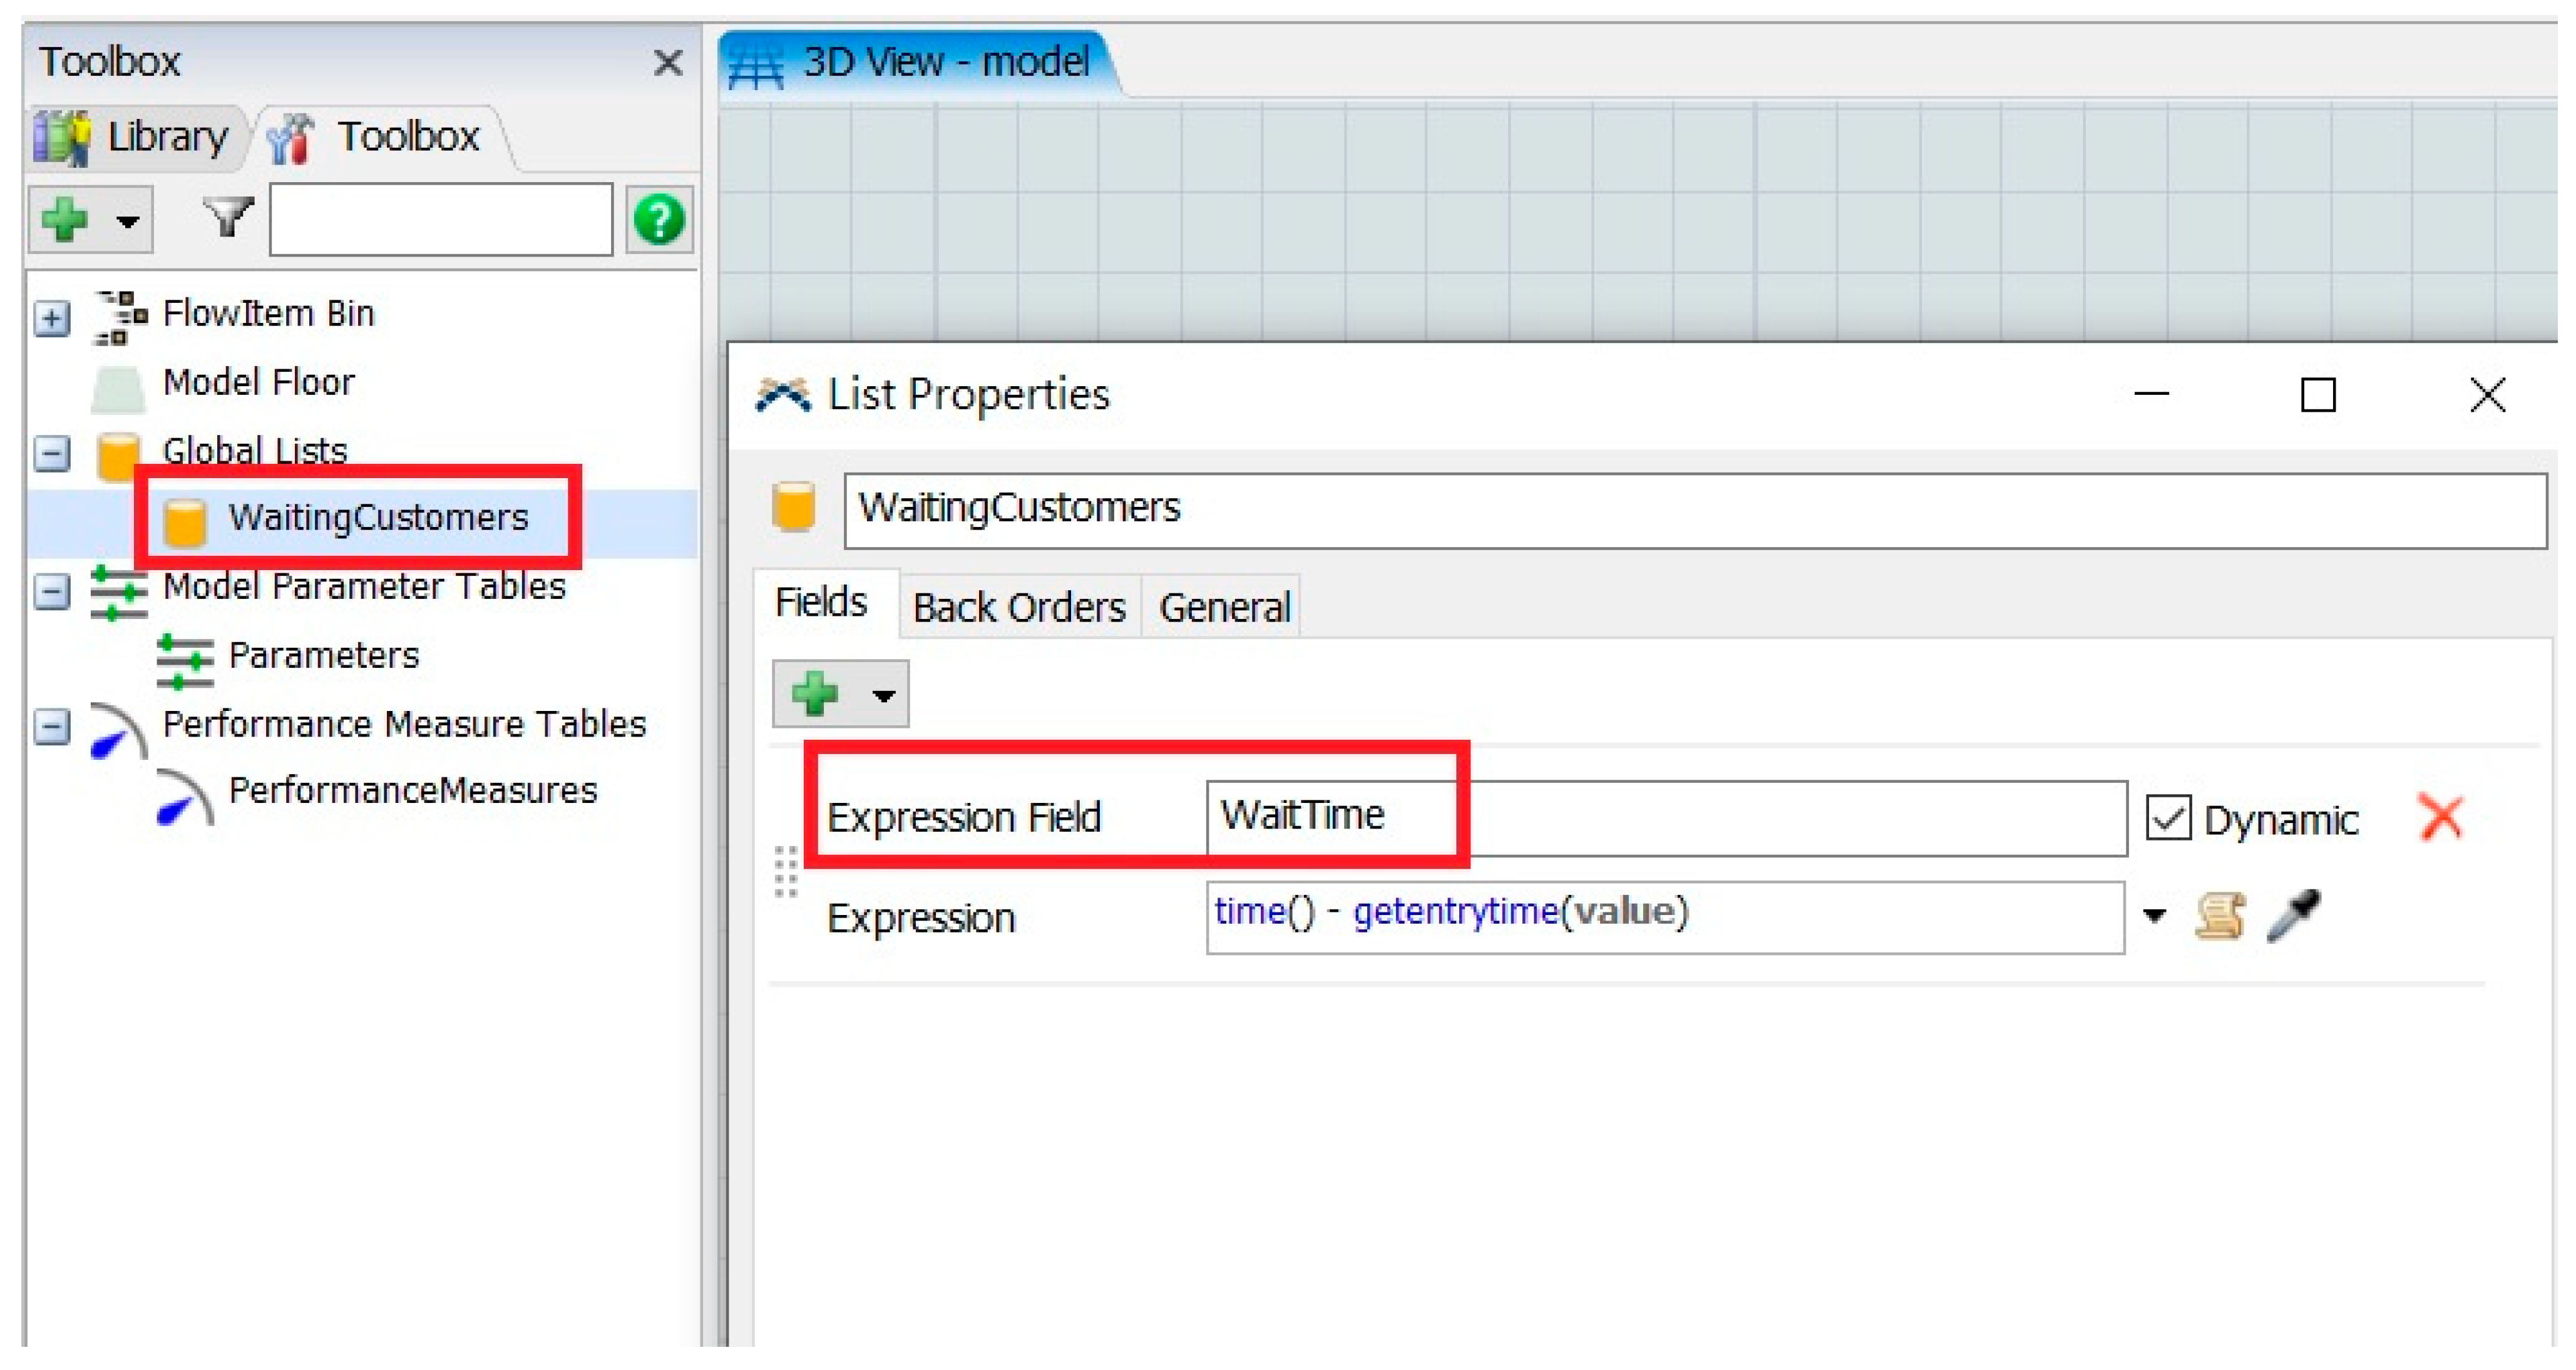
Task: Click the green plus add button in Toolbox
Action: click(66, 220)
